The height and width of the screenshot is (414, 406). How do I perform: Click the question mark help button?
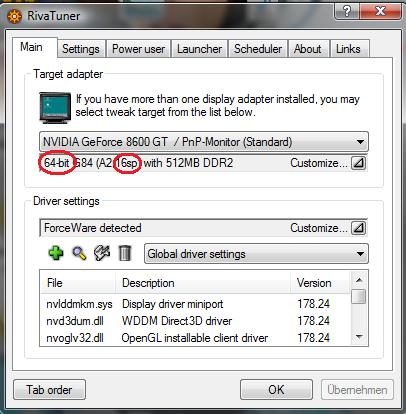pyautogui.click(x=347, y=11)
